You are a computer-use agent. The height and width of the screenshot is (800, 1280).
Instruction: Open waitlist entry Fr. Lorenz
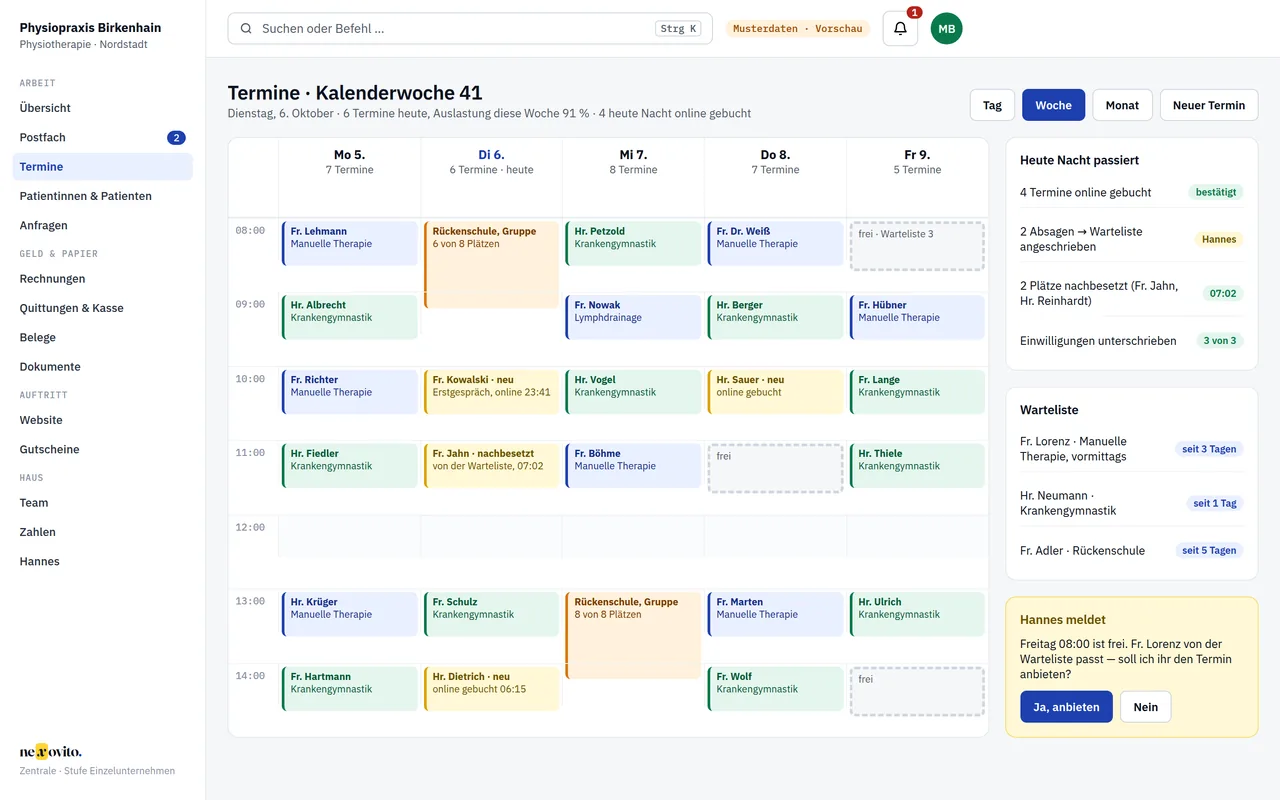click(1132, 448)
